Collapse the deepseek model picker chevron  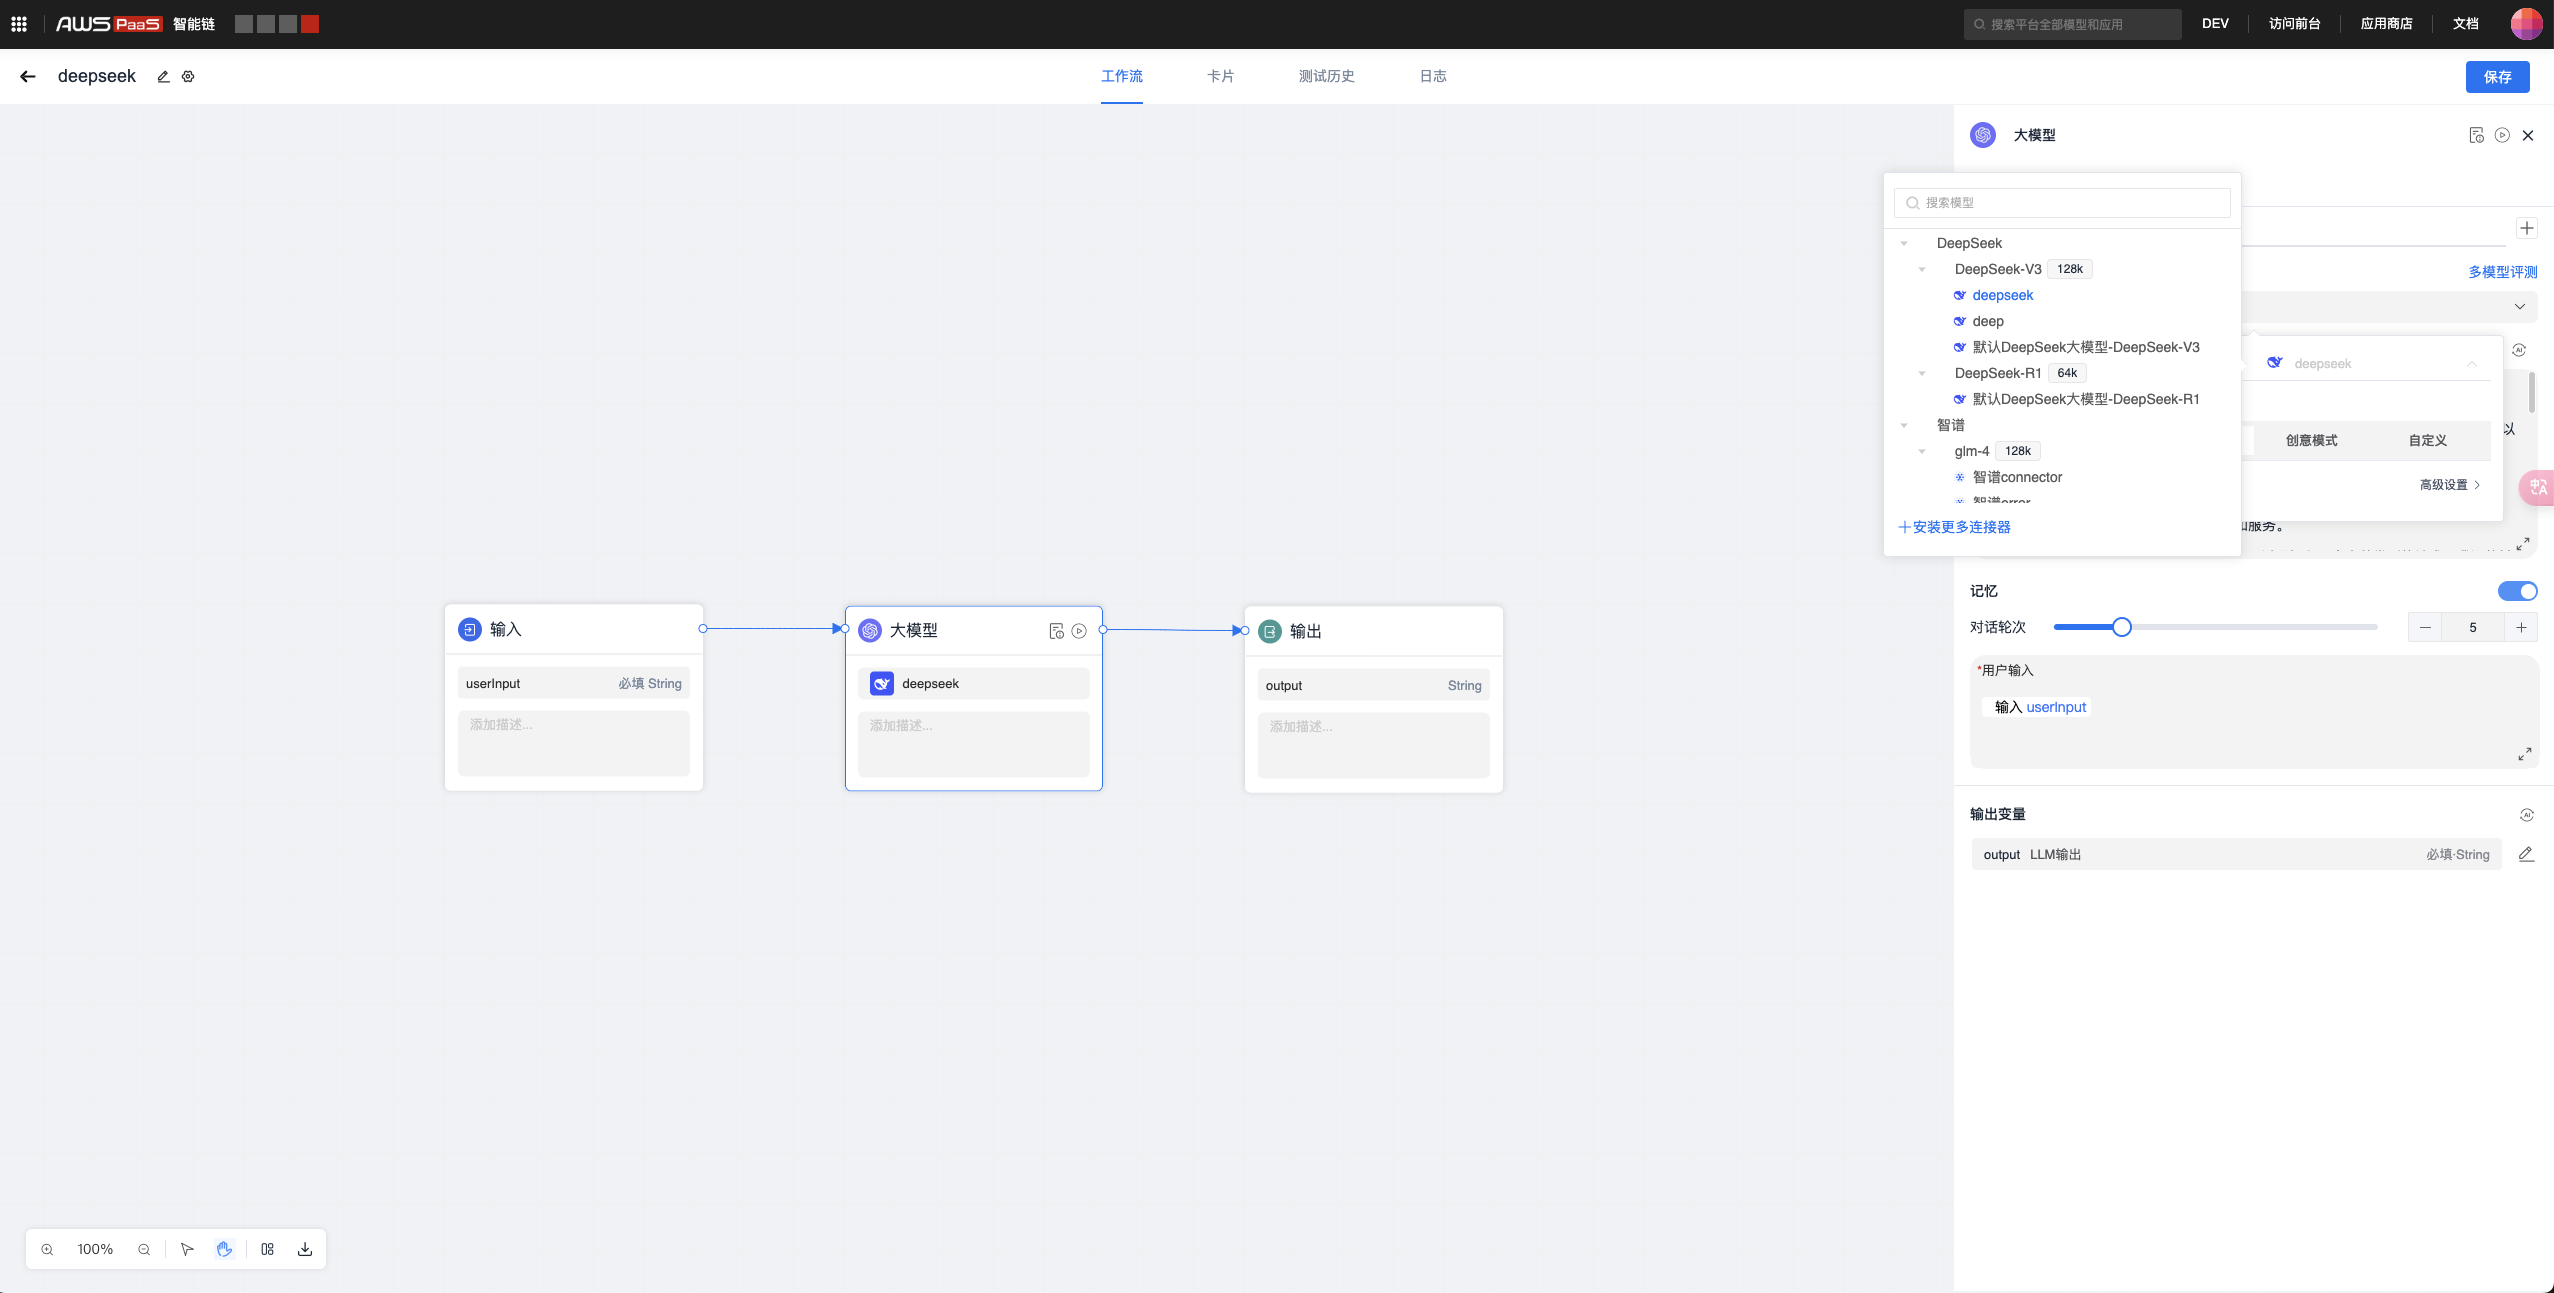[2472, 364]
